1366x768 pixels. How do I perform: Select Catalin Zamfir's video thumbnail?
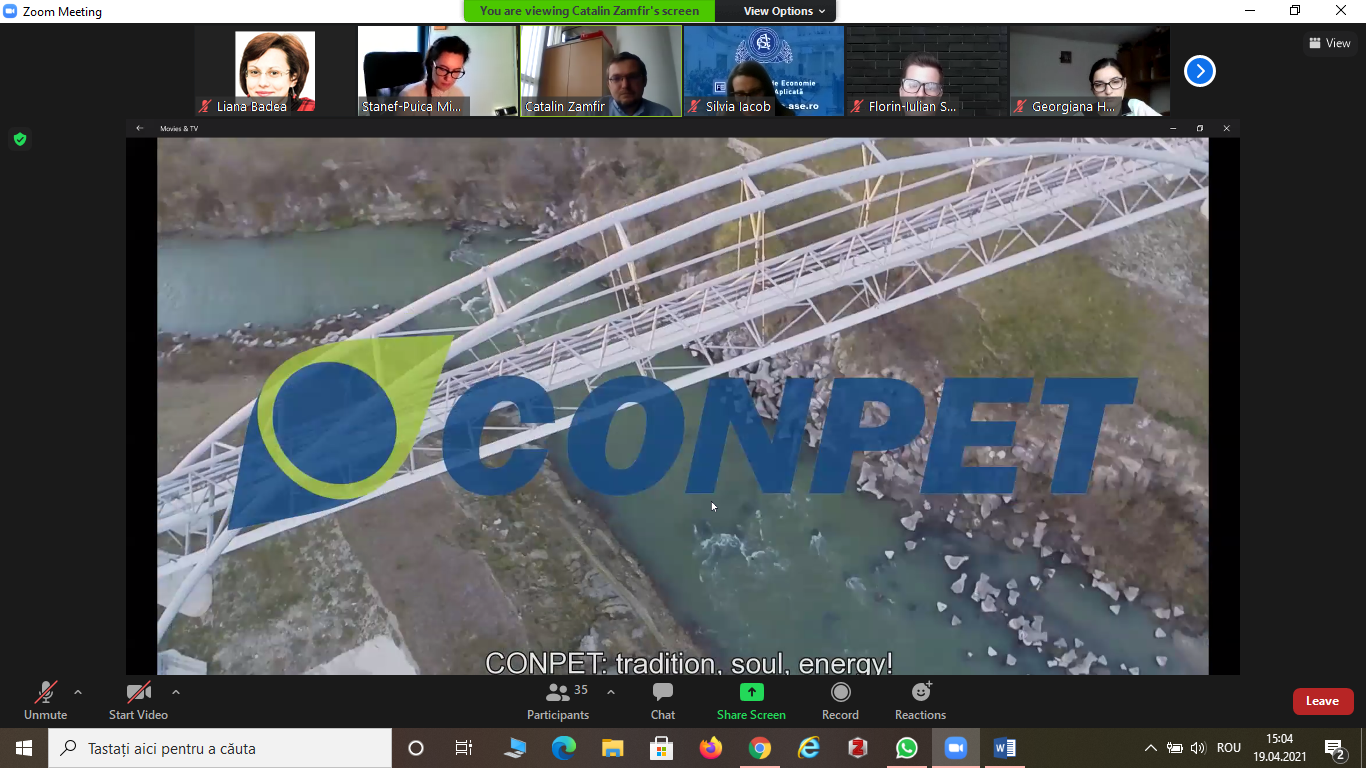pyautogui.click(x=601, y=71)
